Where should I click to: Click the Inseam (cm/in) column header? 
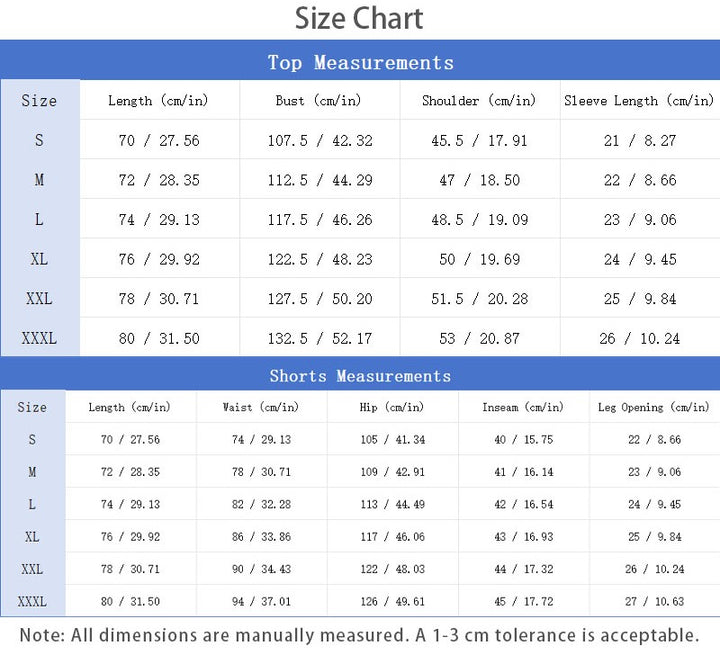click(x=523, y=407)
